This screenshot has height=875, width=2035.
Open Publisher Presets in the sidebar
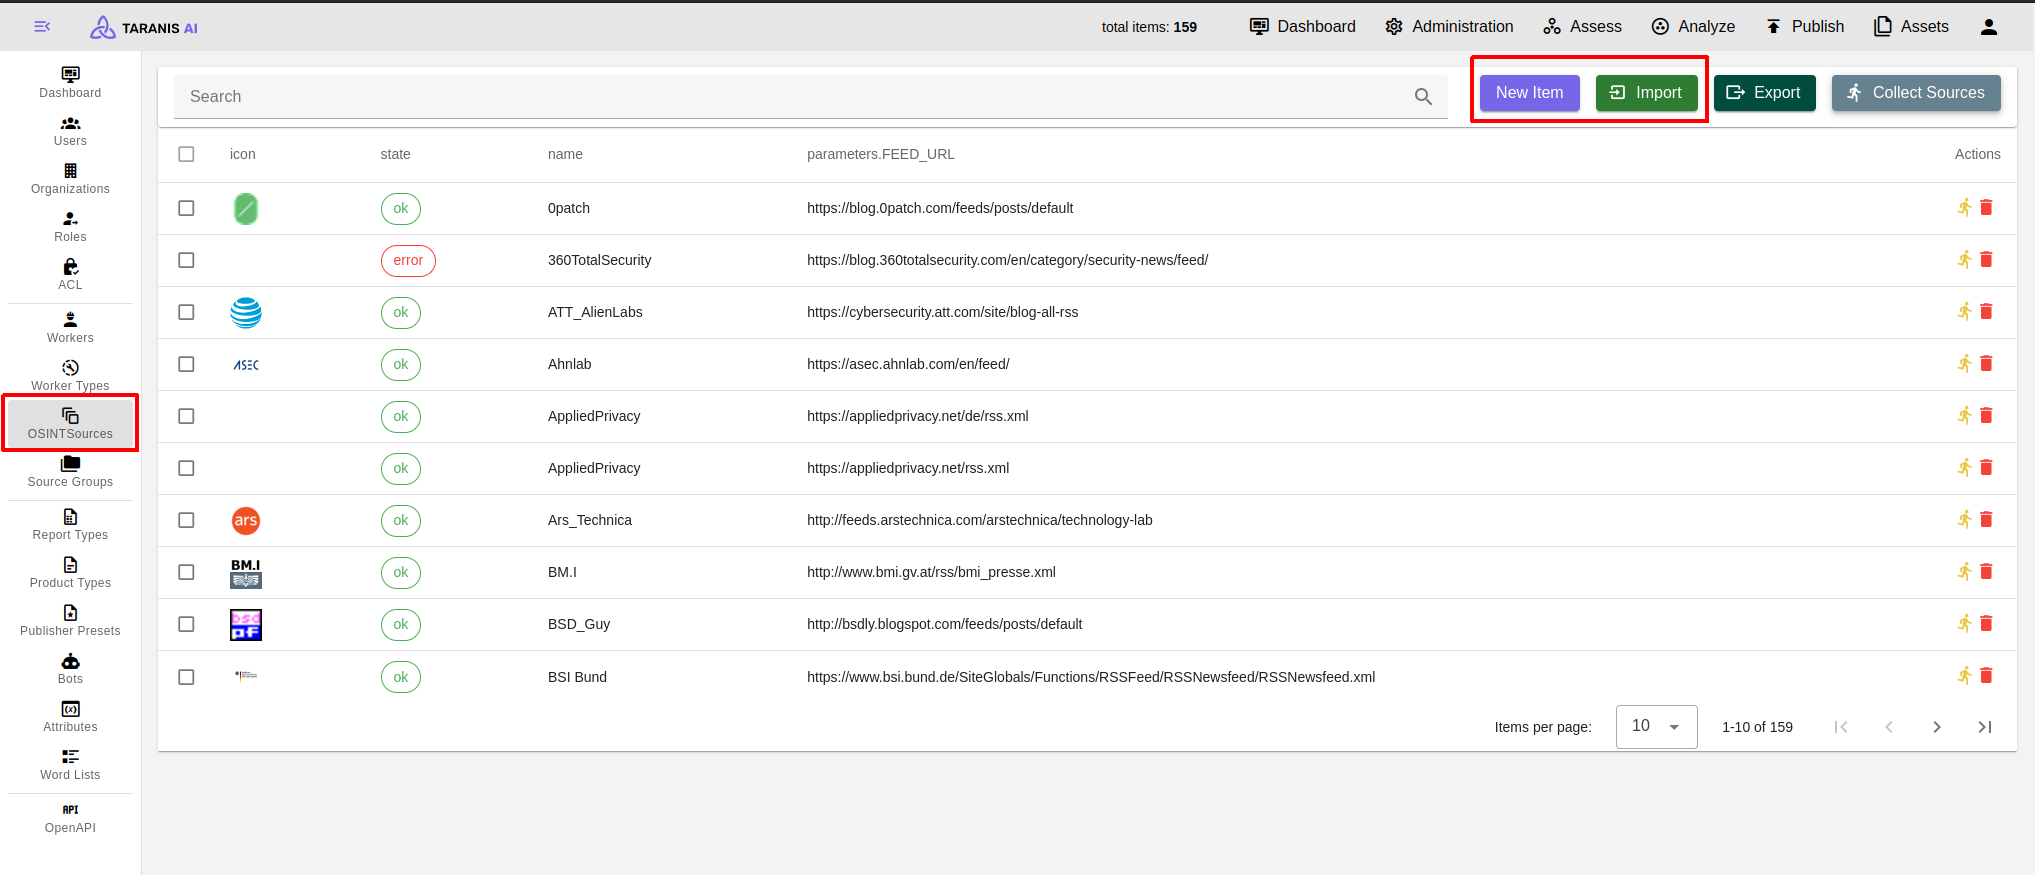(x=70, y=621)
